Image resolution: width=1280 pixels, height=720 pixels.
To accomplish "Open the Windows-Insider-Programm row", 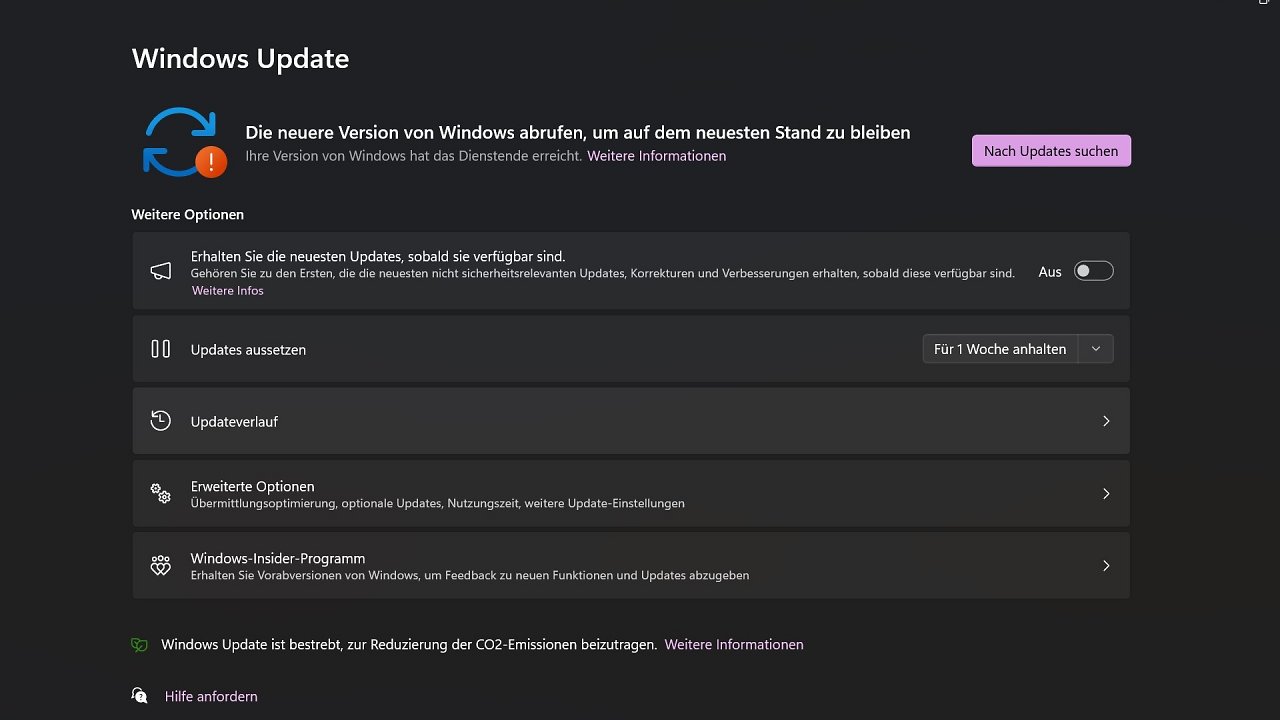I will [631, 565].
